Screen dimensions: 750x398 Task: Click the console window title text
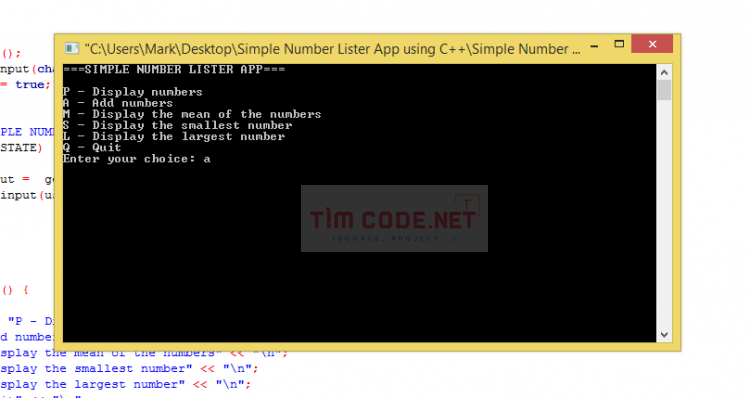332,49
